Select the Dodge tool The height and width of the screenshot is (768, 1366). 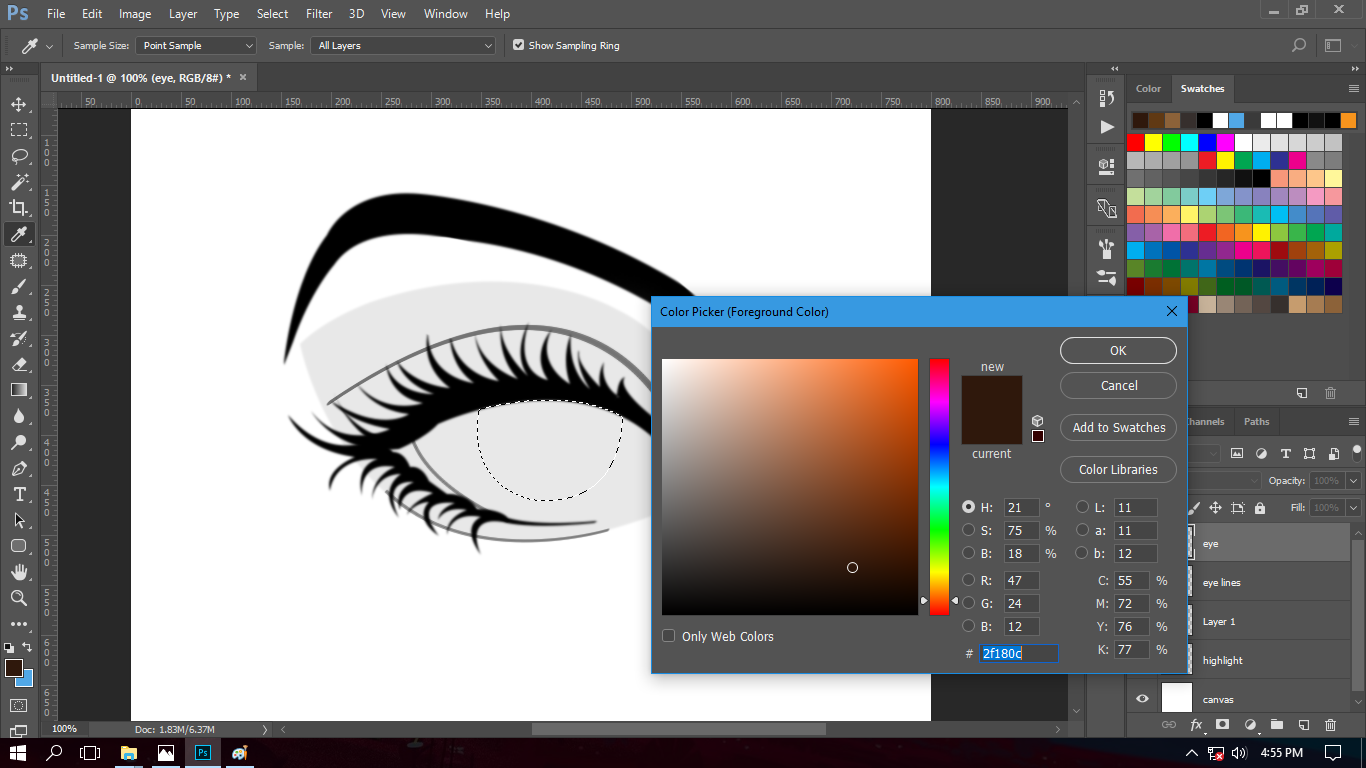click(19, 442)
